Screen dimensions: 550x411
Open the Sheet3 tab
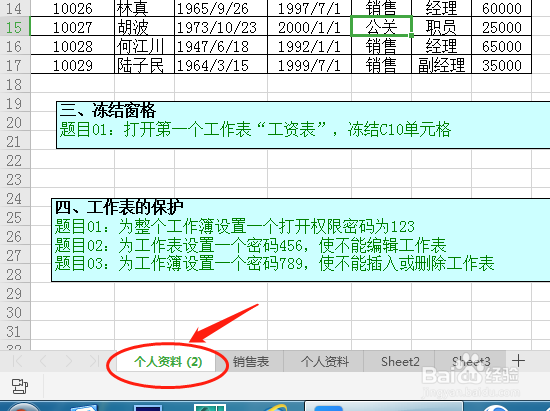(x=471, y=362)
